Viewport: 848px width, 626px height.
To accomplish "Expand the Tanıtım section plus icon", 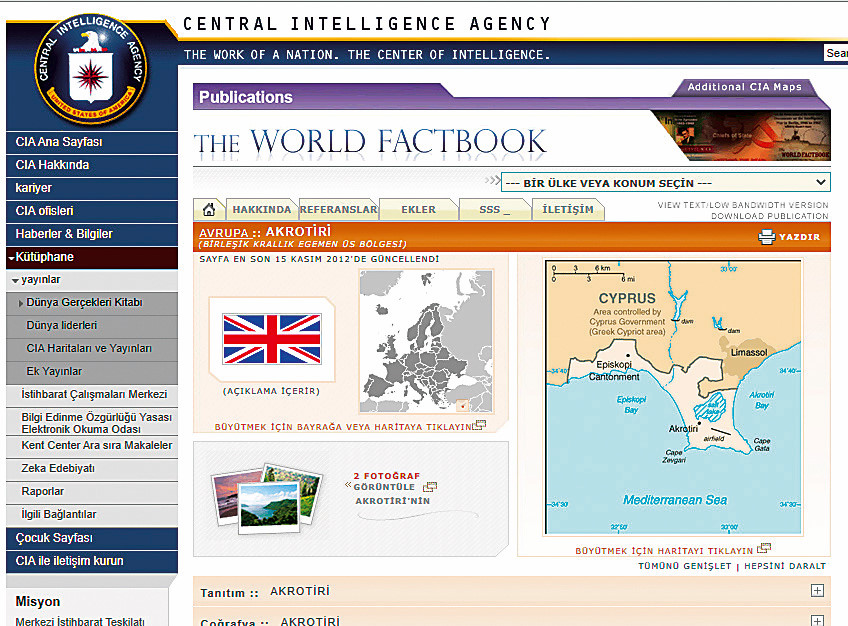I will [817, 591].
